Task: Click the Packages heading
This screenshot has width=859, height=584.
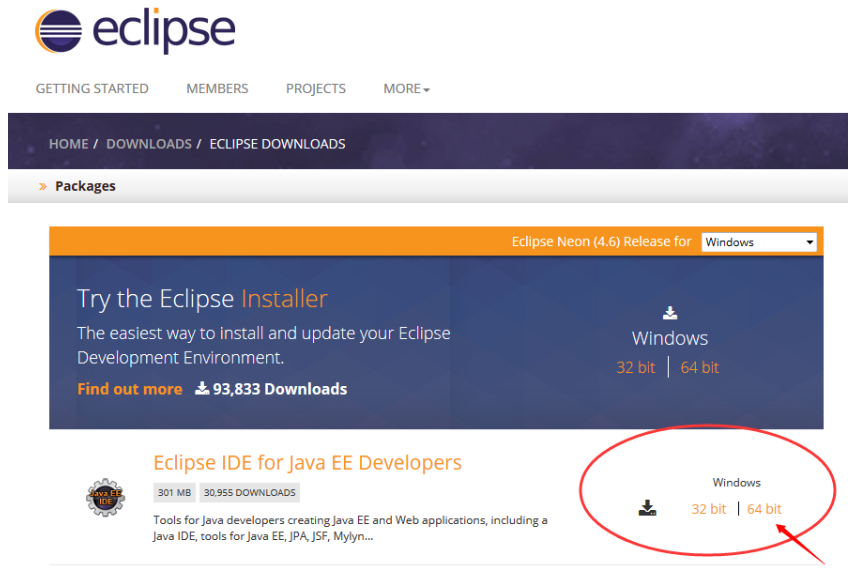Action: [x=85, y=186]
